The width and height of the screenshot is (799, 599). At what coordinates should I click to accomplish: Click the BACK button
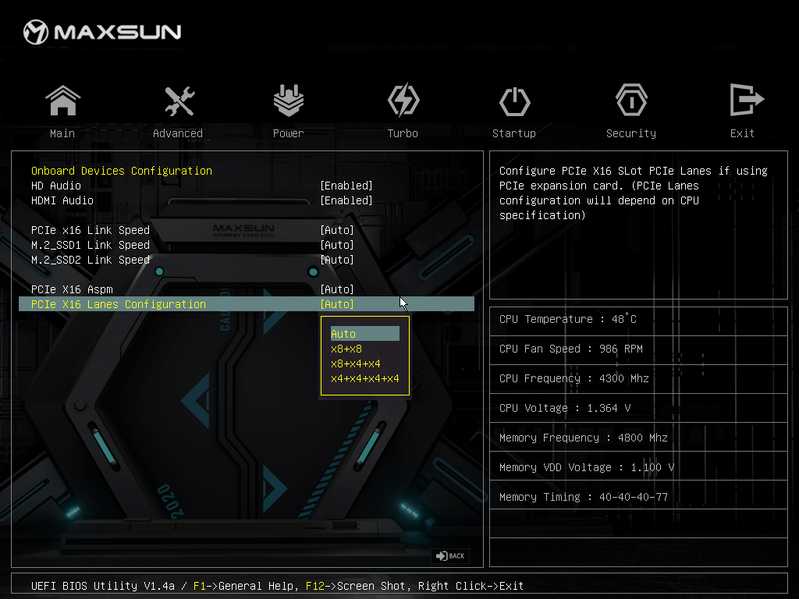tap(450, 556)
